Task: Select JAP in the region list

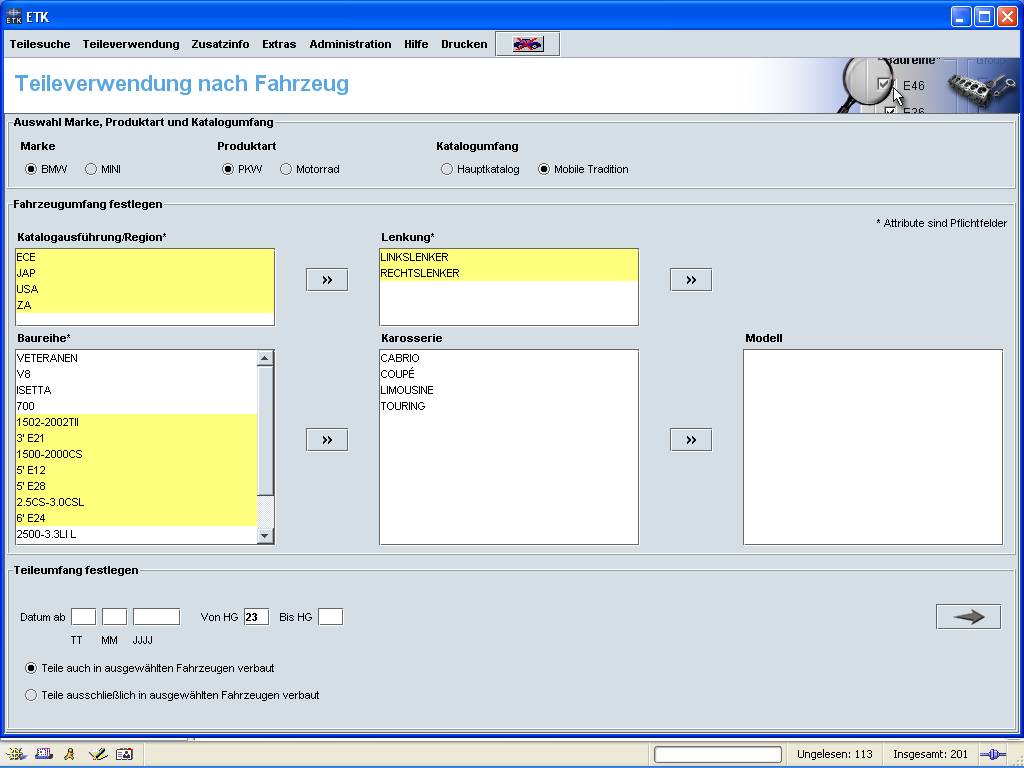Action: (144, 273)
